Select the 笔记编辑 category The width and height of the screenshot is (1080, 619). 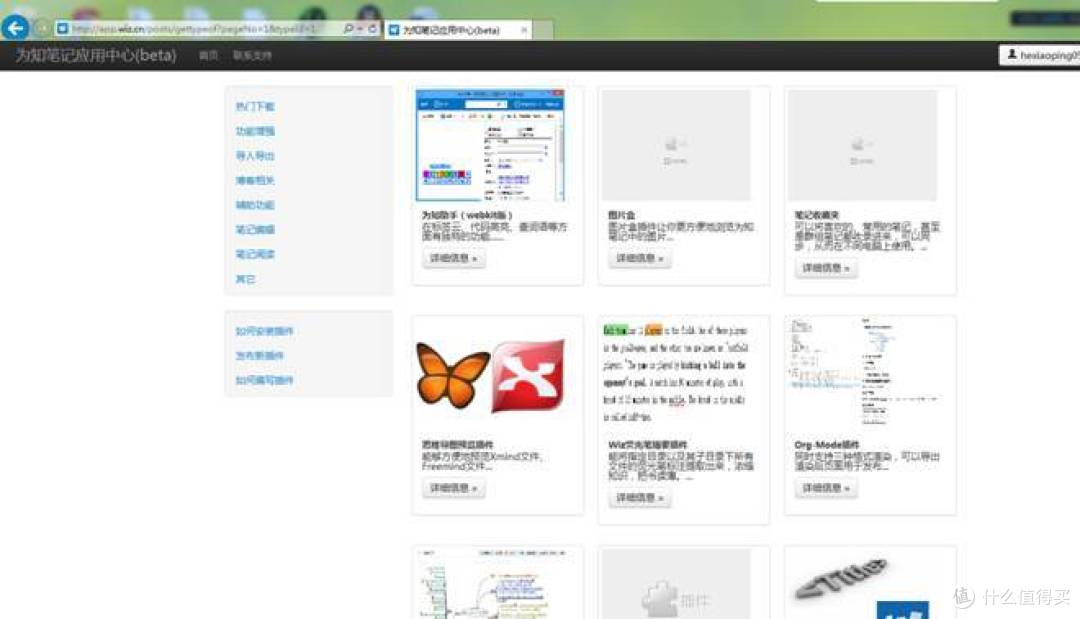(255, 230)
